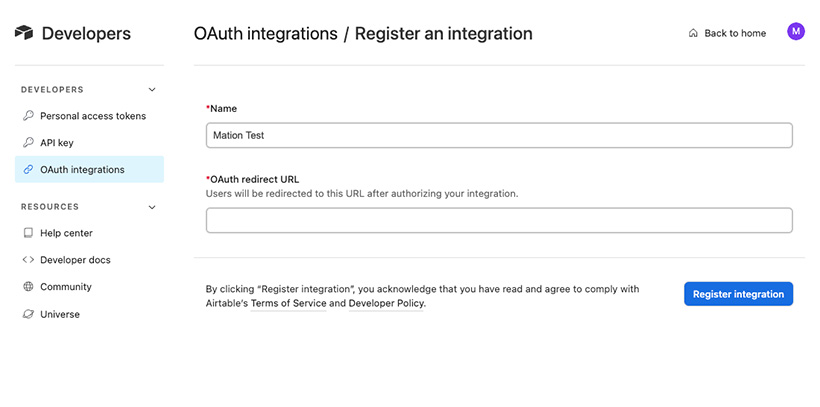Click OAuth integrations breadcrumb in header

pos(266,33)
